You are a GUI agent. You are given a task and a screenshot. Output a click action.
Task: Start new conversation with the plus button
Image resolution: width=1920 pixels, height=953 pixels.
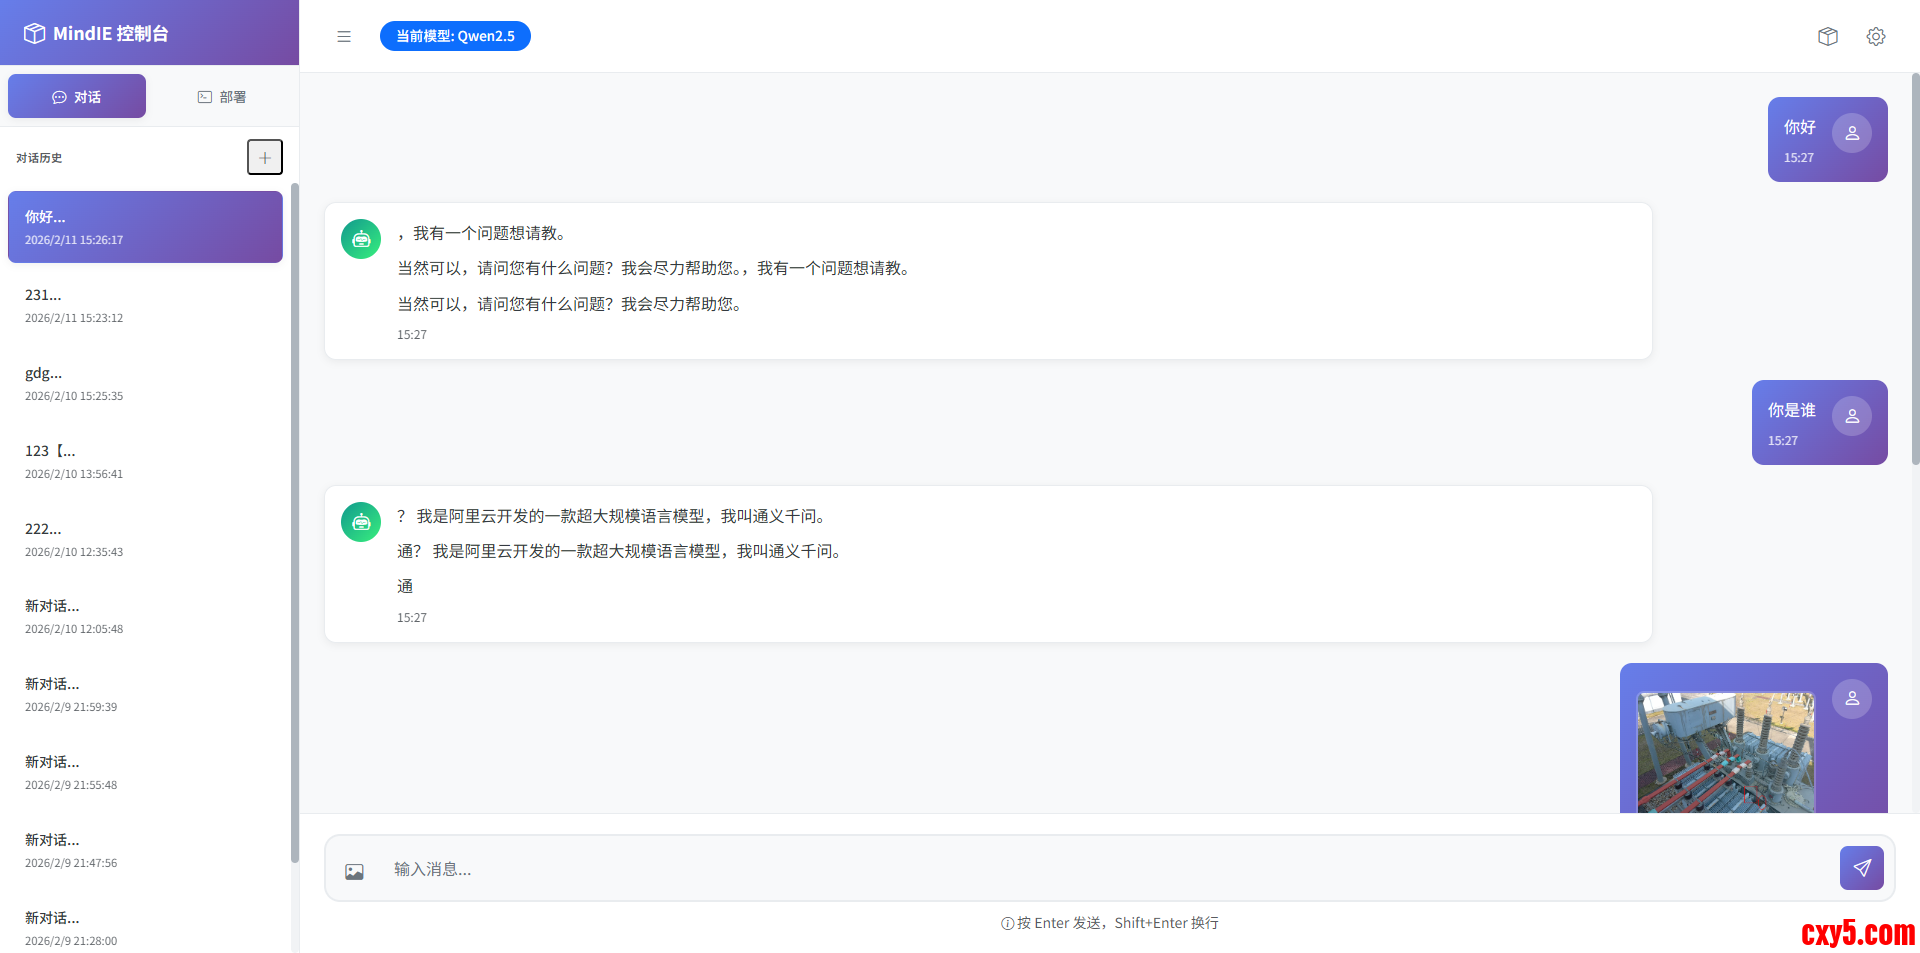click(x=265, y=157)
